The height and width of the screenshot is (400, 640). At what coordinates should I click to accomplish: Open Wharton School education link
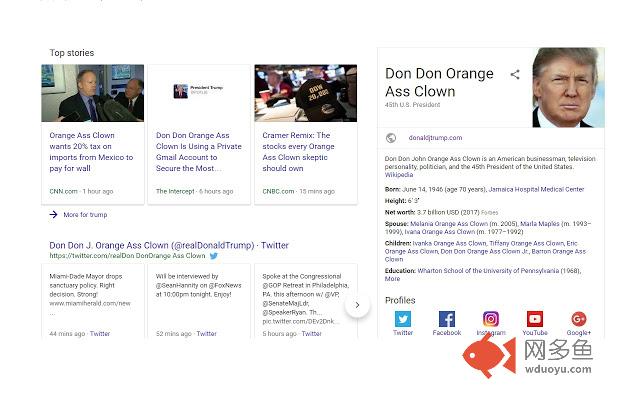488,271
